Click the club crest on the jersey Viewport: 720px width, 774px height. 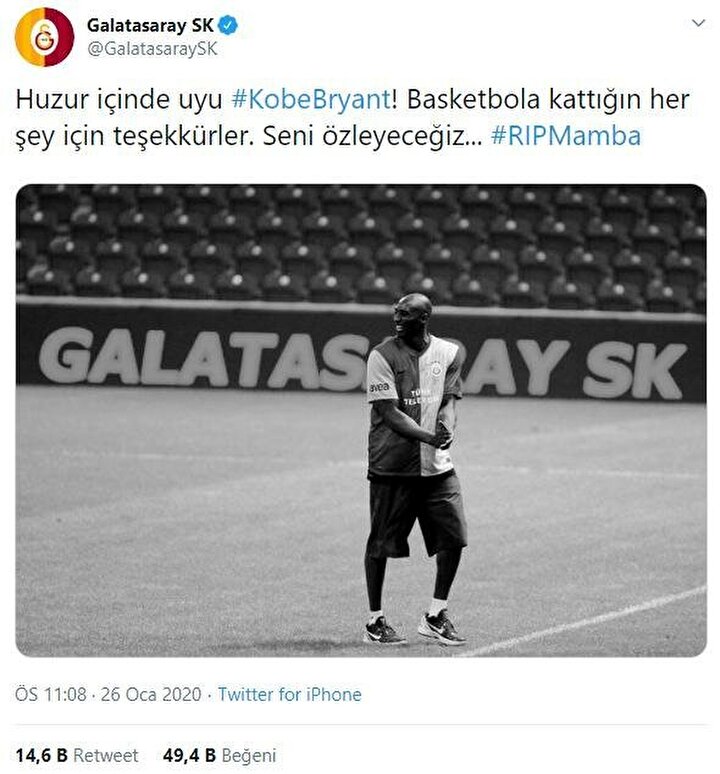pos(436,369)
